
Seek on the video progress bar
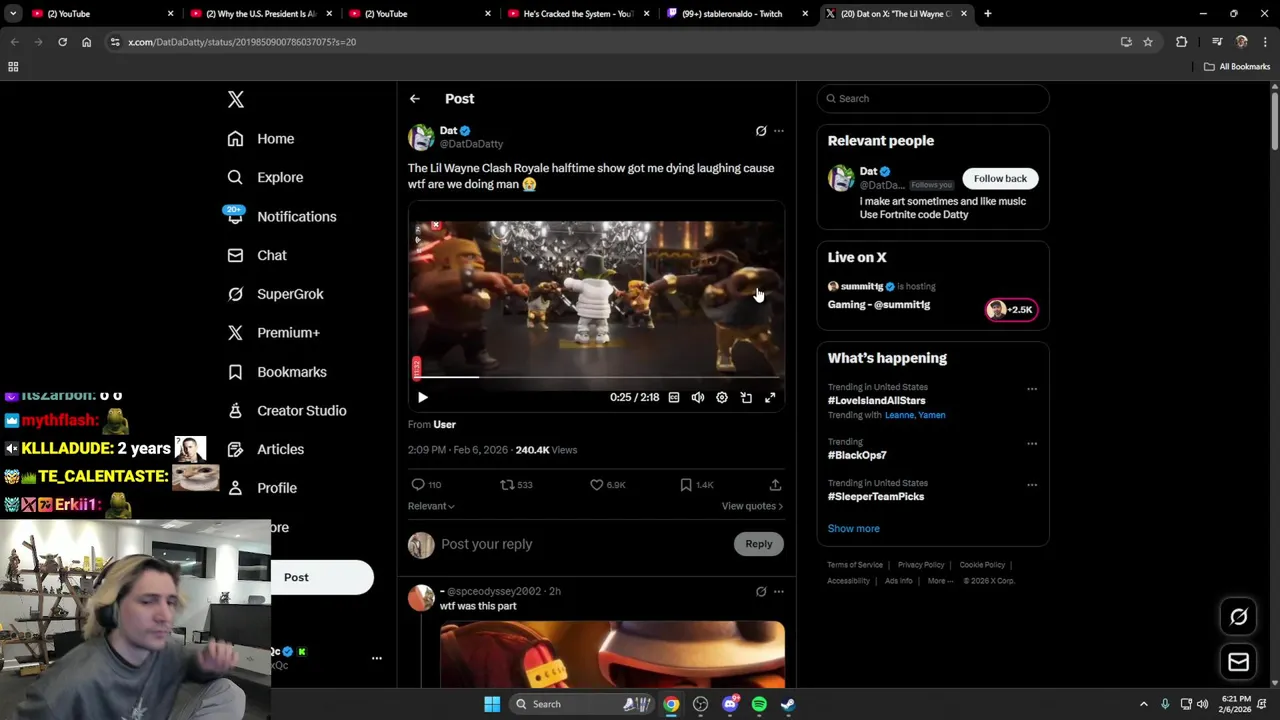click(596, 377)
